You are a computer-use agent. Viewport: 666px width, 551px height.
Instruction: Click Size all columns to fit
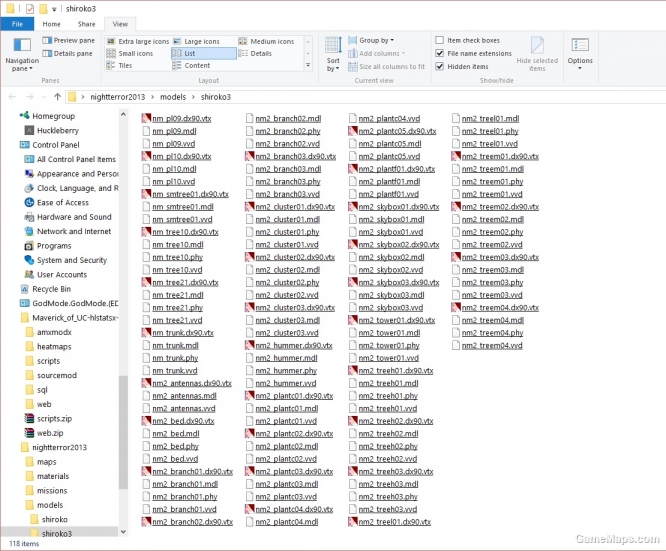pyautogui.click(x=386, y=66)
